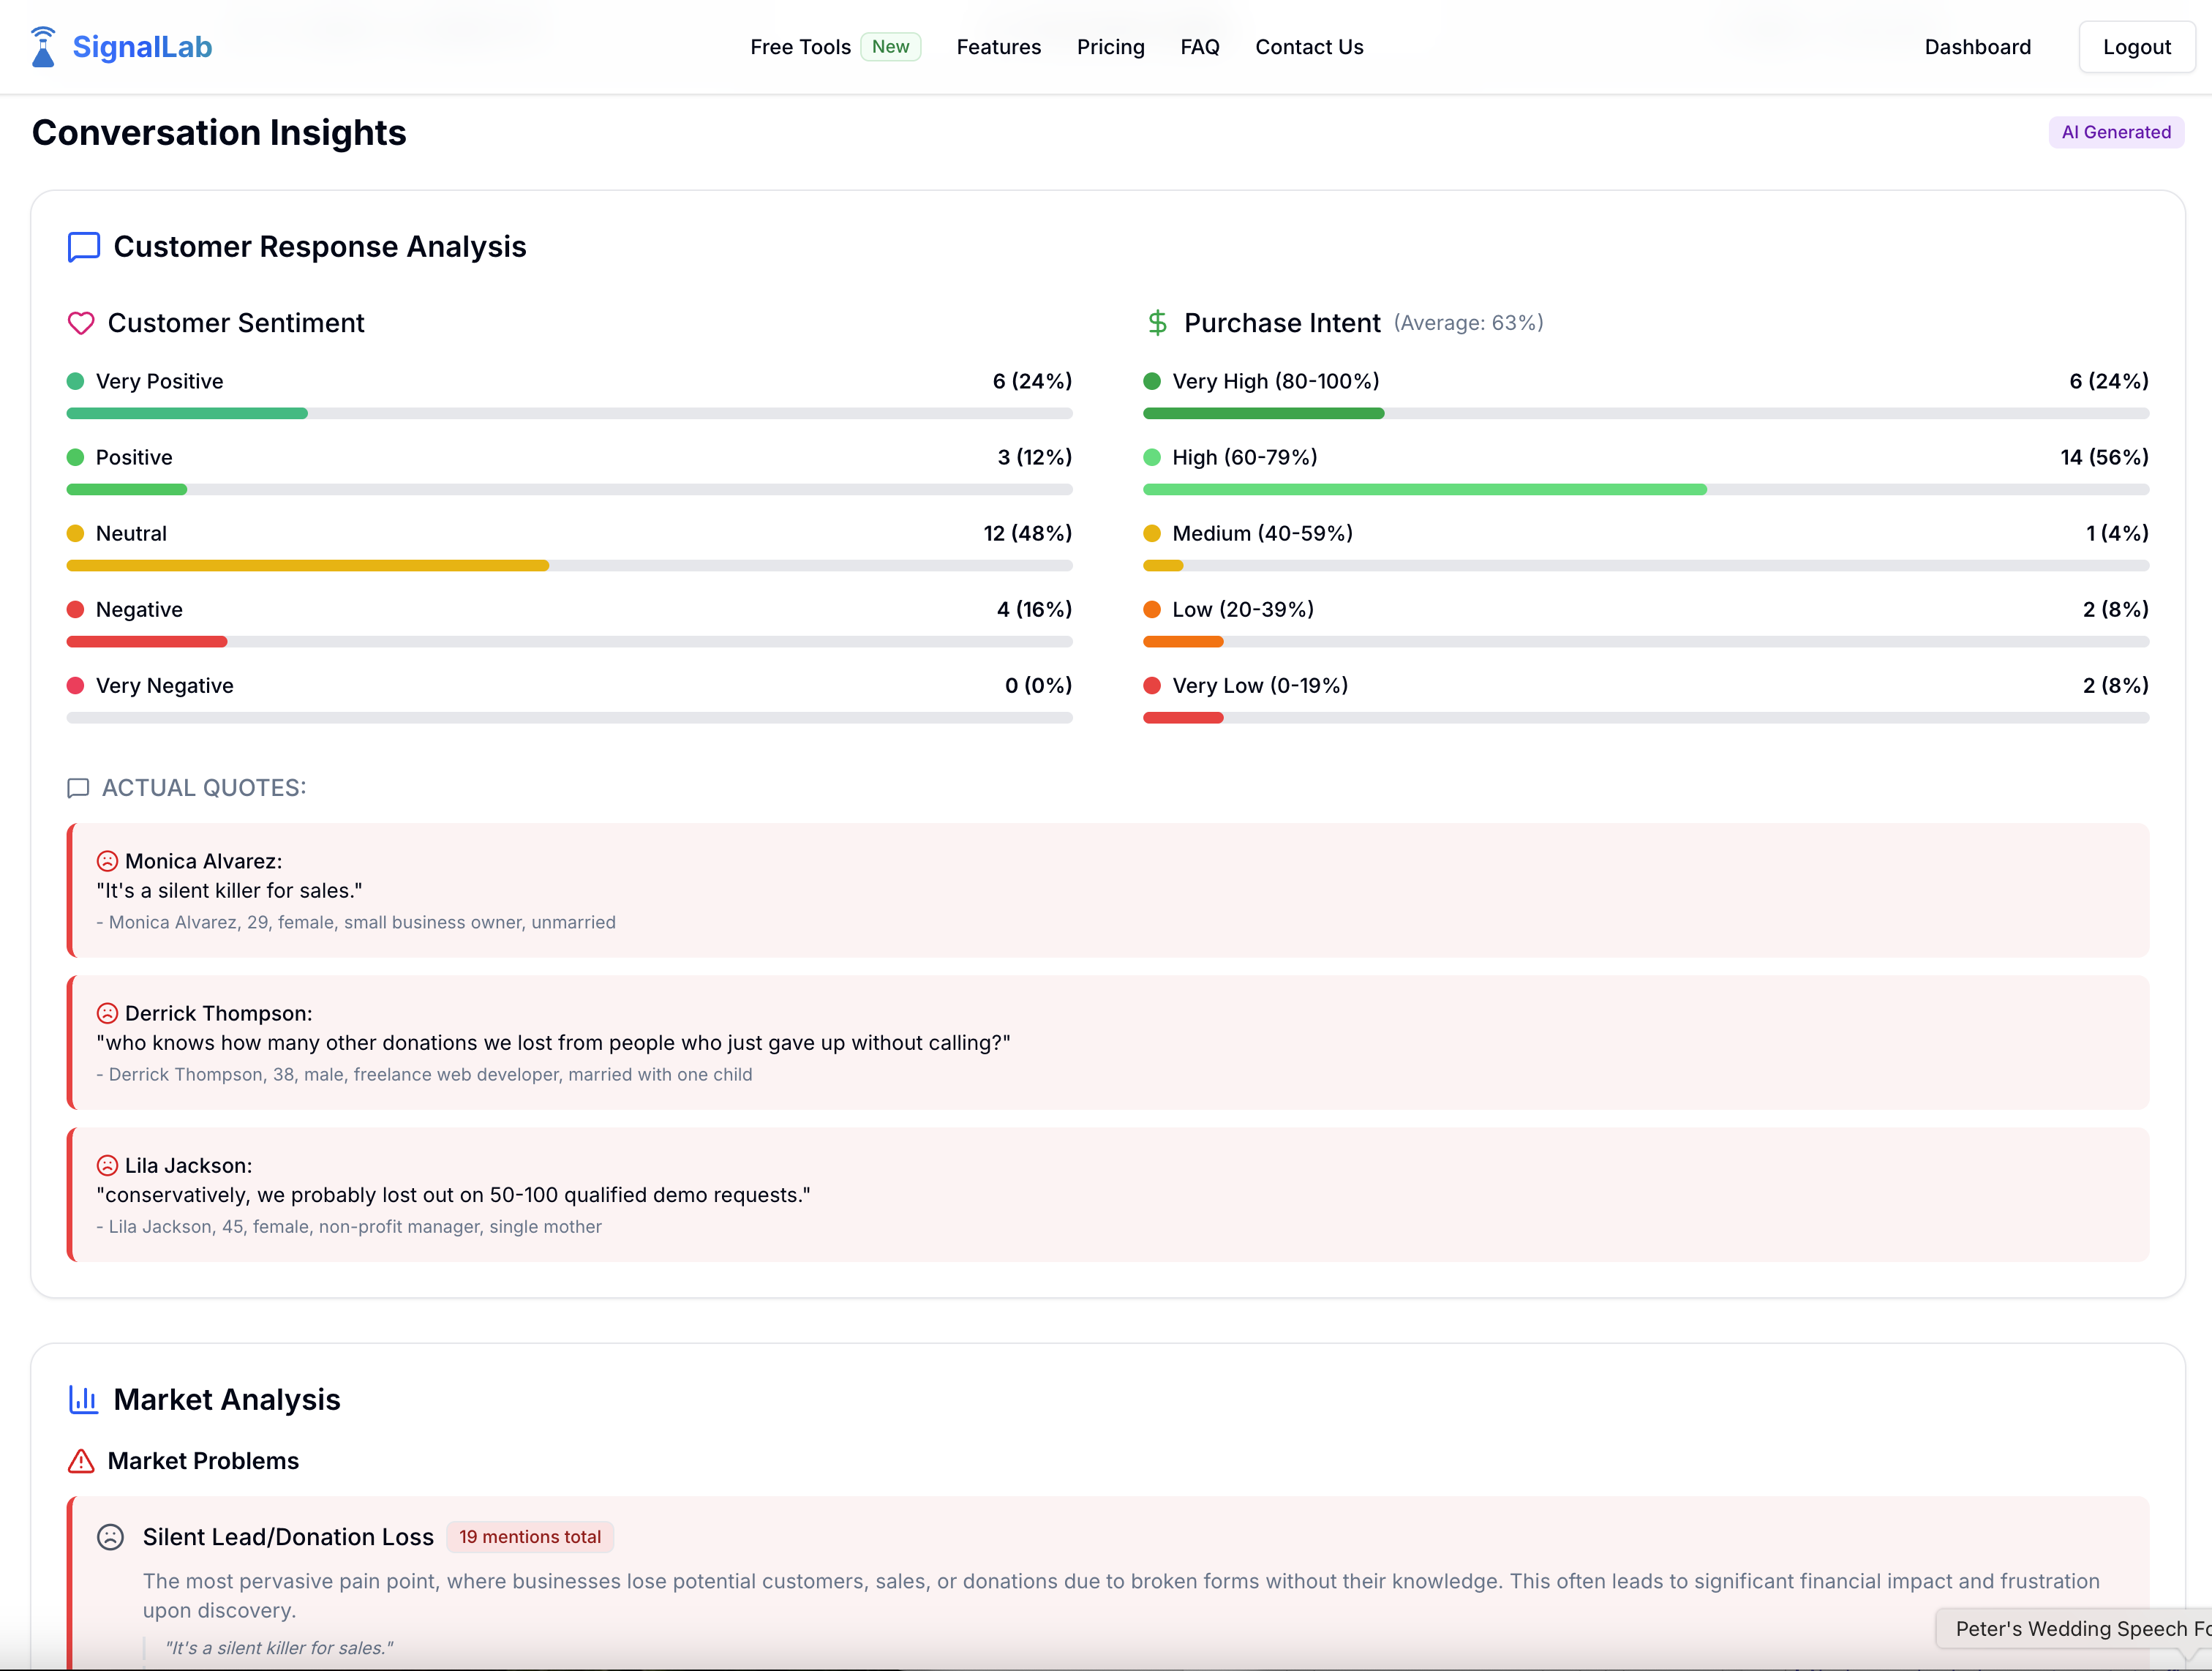Click the SignalLab antenna logo icon
Viewport: 2212px width, 1671px height.
42,46
